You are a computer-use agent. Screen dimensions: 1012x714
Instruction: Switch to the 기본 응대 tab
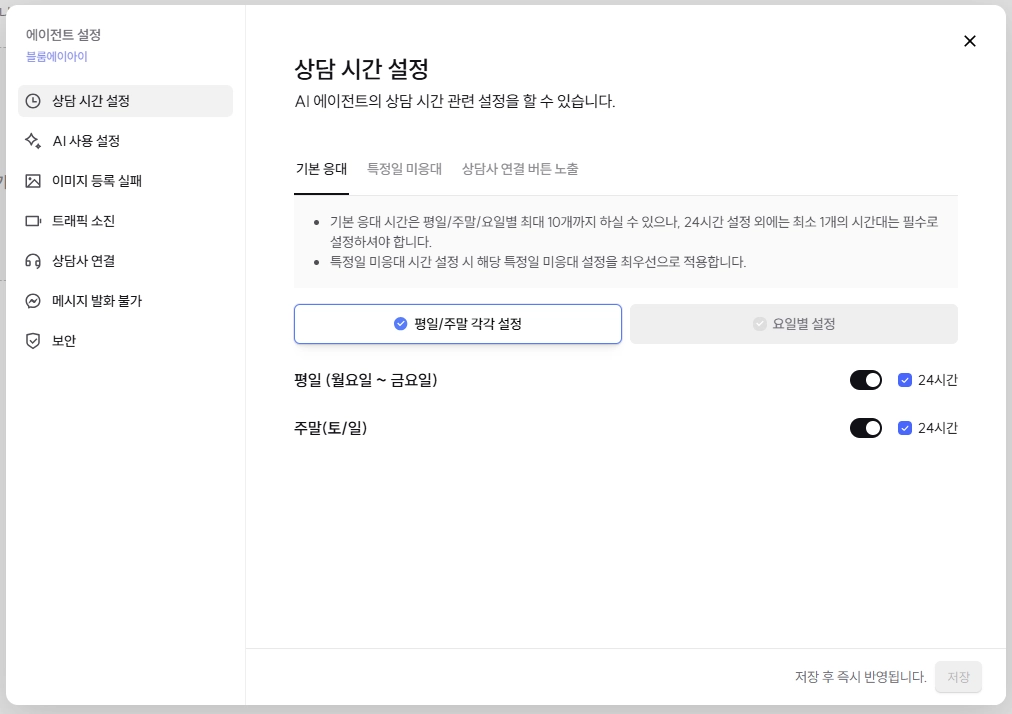click(x=321, y=169)
